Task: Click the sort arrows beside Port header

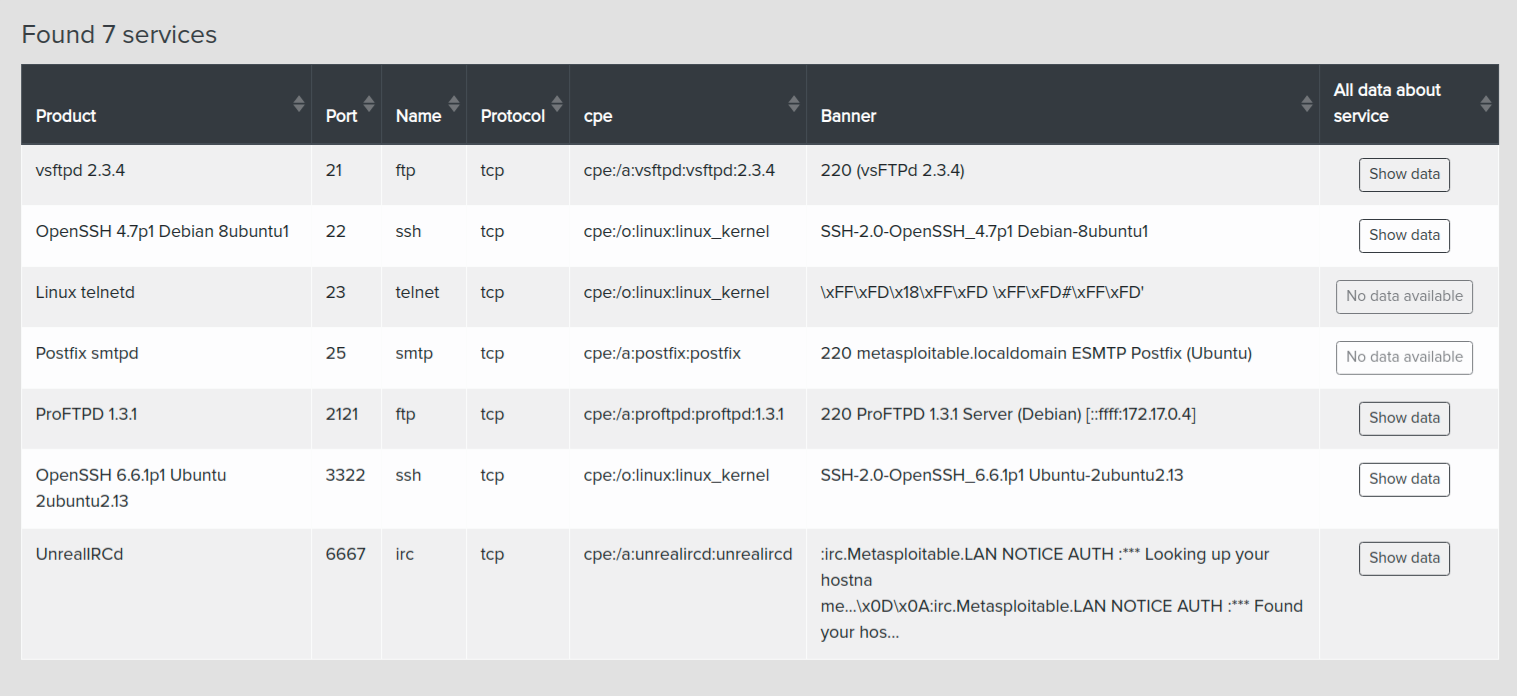Action: click(x=367, y=103)
